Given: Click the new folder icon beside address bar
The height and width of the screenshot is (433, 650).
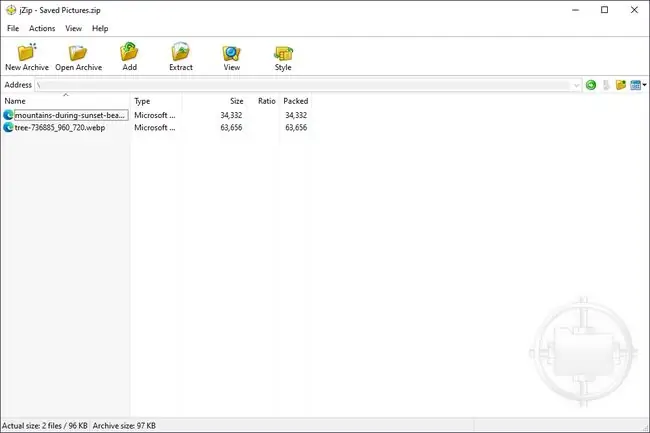Looking at the screenshot, I should pyautogui.click(x=621, y=85).
